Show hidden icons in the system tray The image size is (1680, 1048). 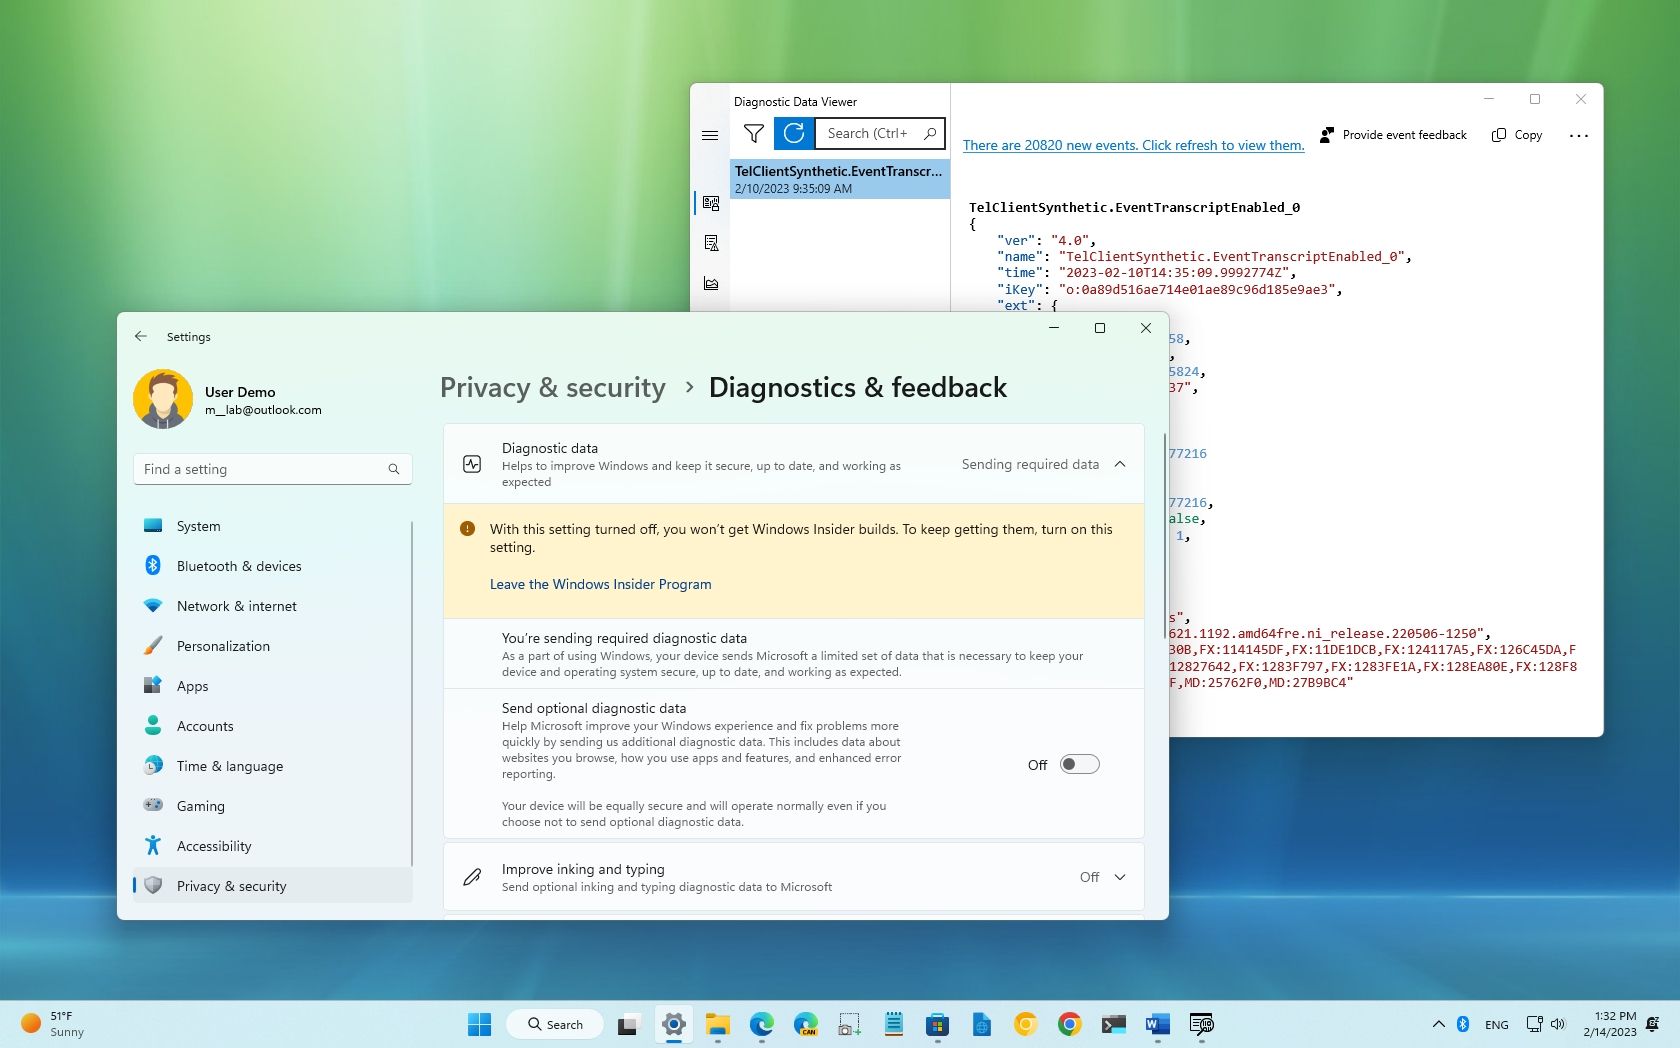(1438, 1024)
